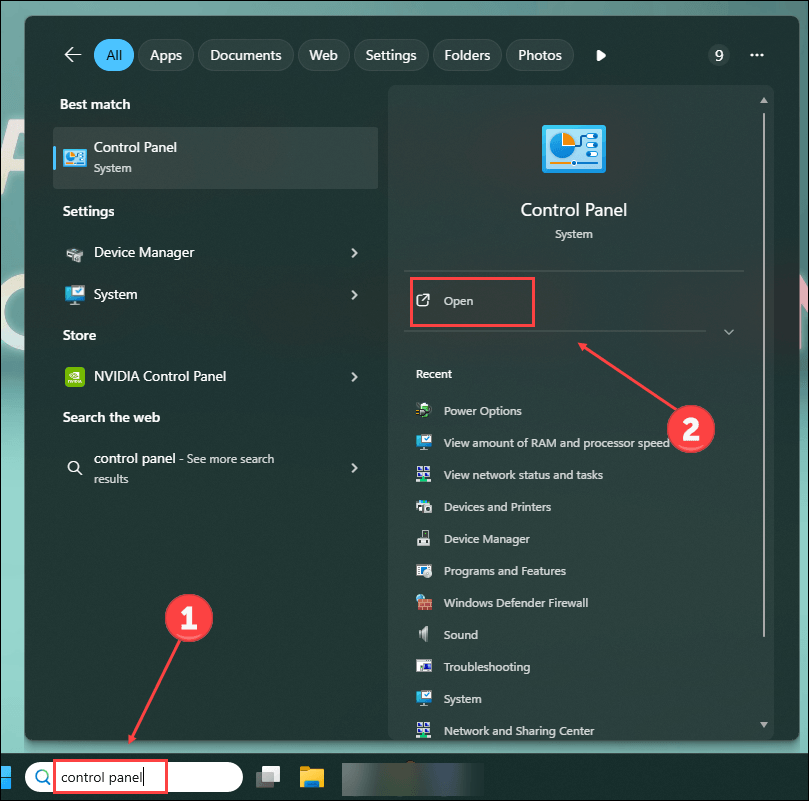Click the Task View taskbar icon

tap(268, 777)
